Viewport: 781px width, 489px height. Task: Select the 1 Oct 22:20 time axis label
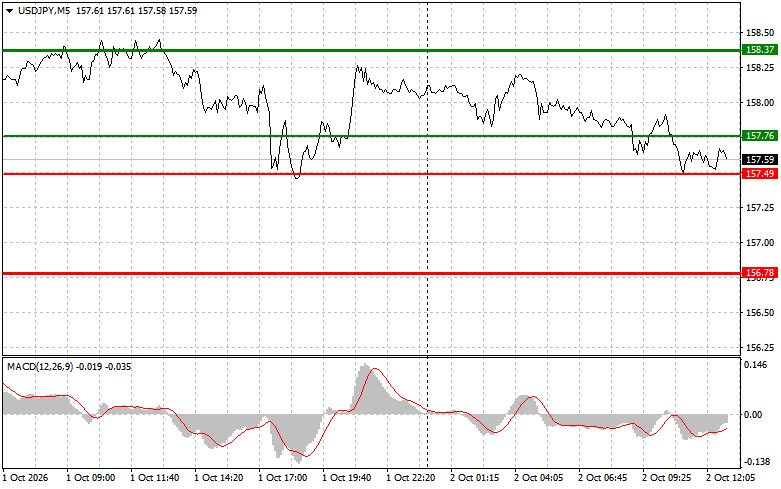point(410,478)
